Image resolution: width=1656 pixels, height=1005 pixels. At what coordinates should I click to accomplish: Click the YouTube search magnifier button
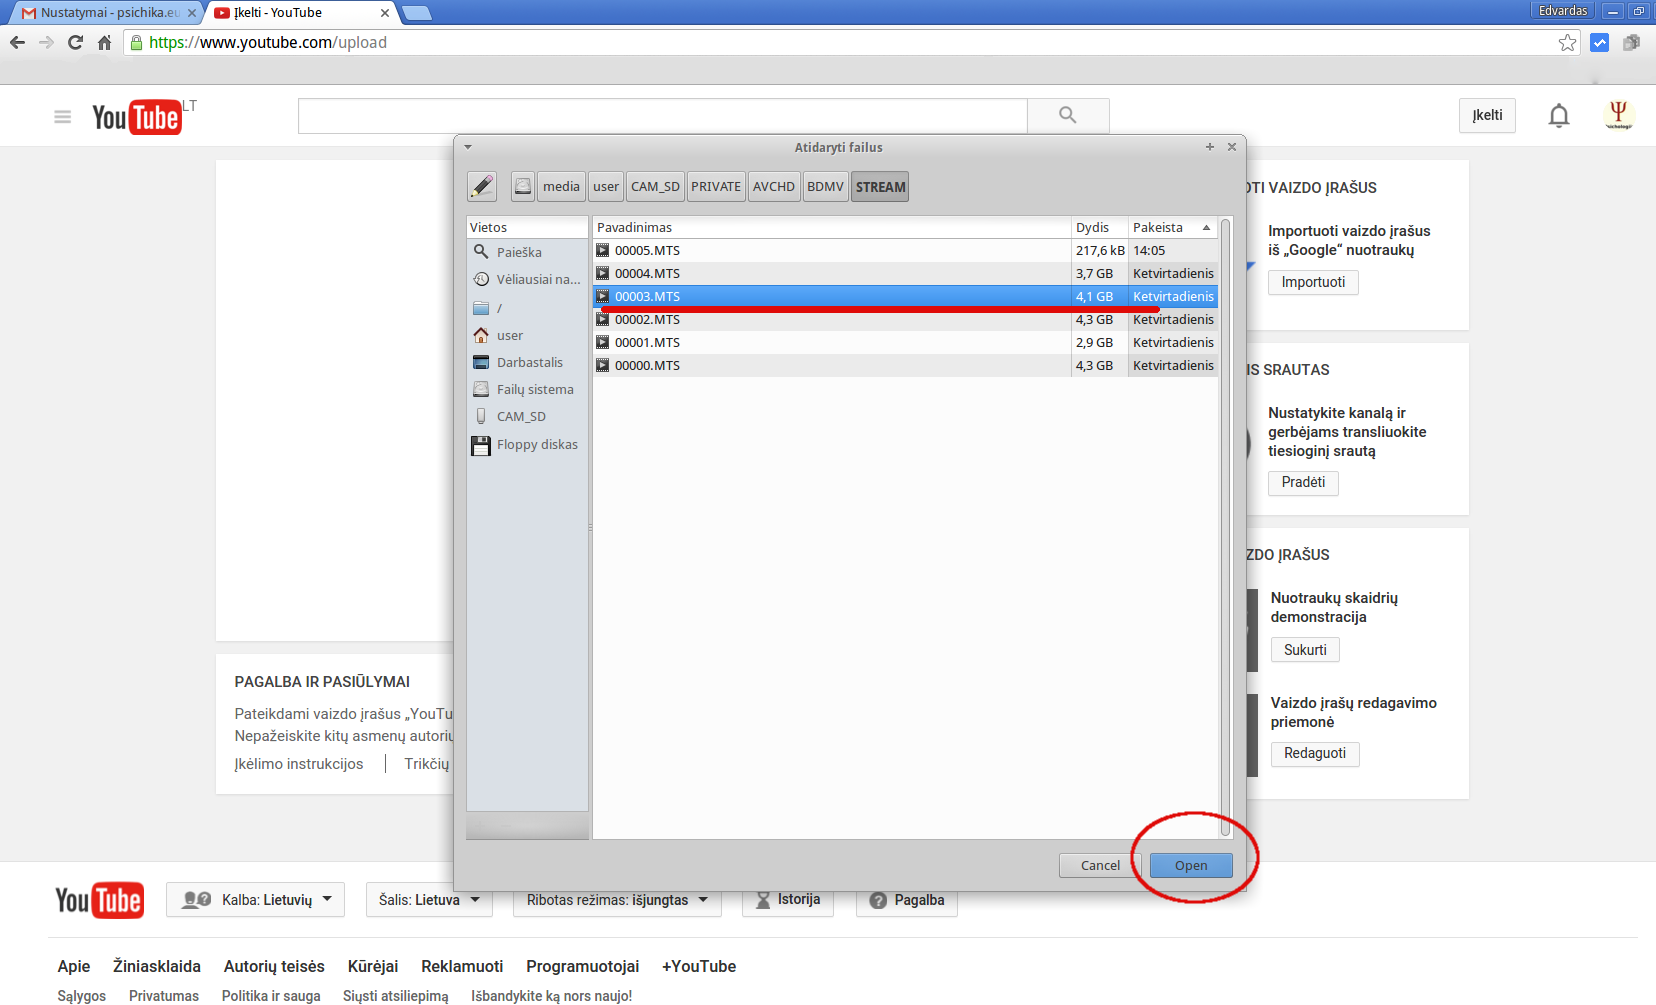click(x=1068, y=115)
